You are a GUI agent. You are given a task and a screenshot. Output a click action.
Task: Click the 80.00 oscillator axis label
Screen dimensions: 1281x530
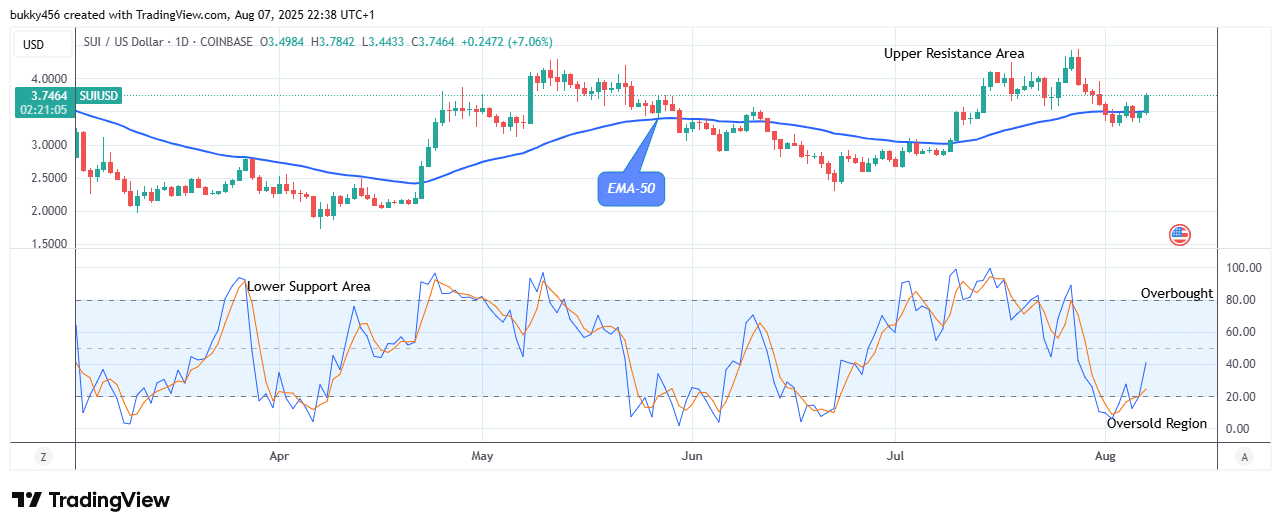click(x=1240, y=300)
